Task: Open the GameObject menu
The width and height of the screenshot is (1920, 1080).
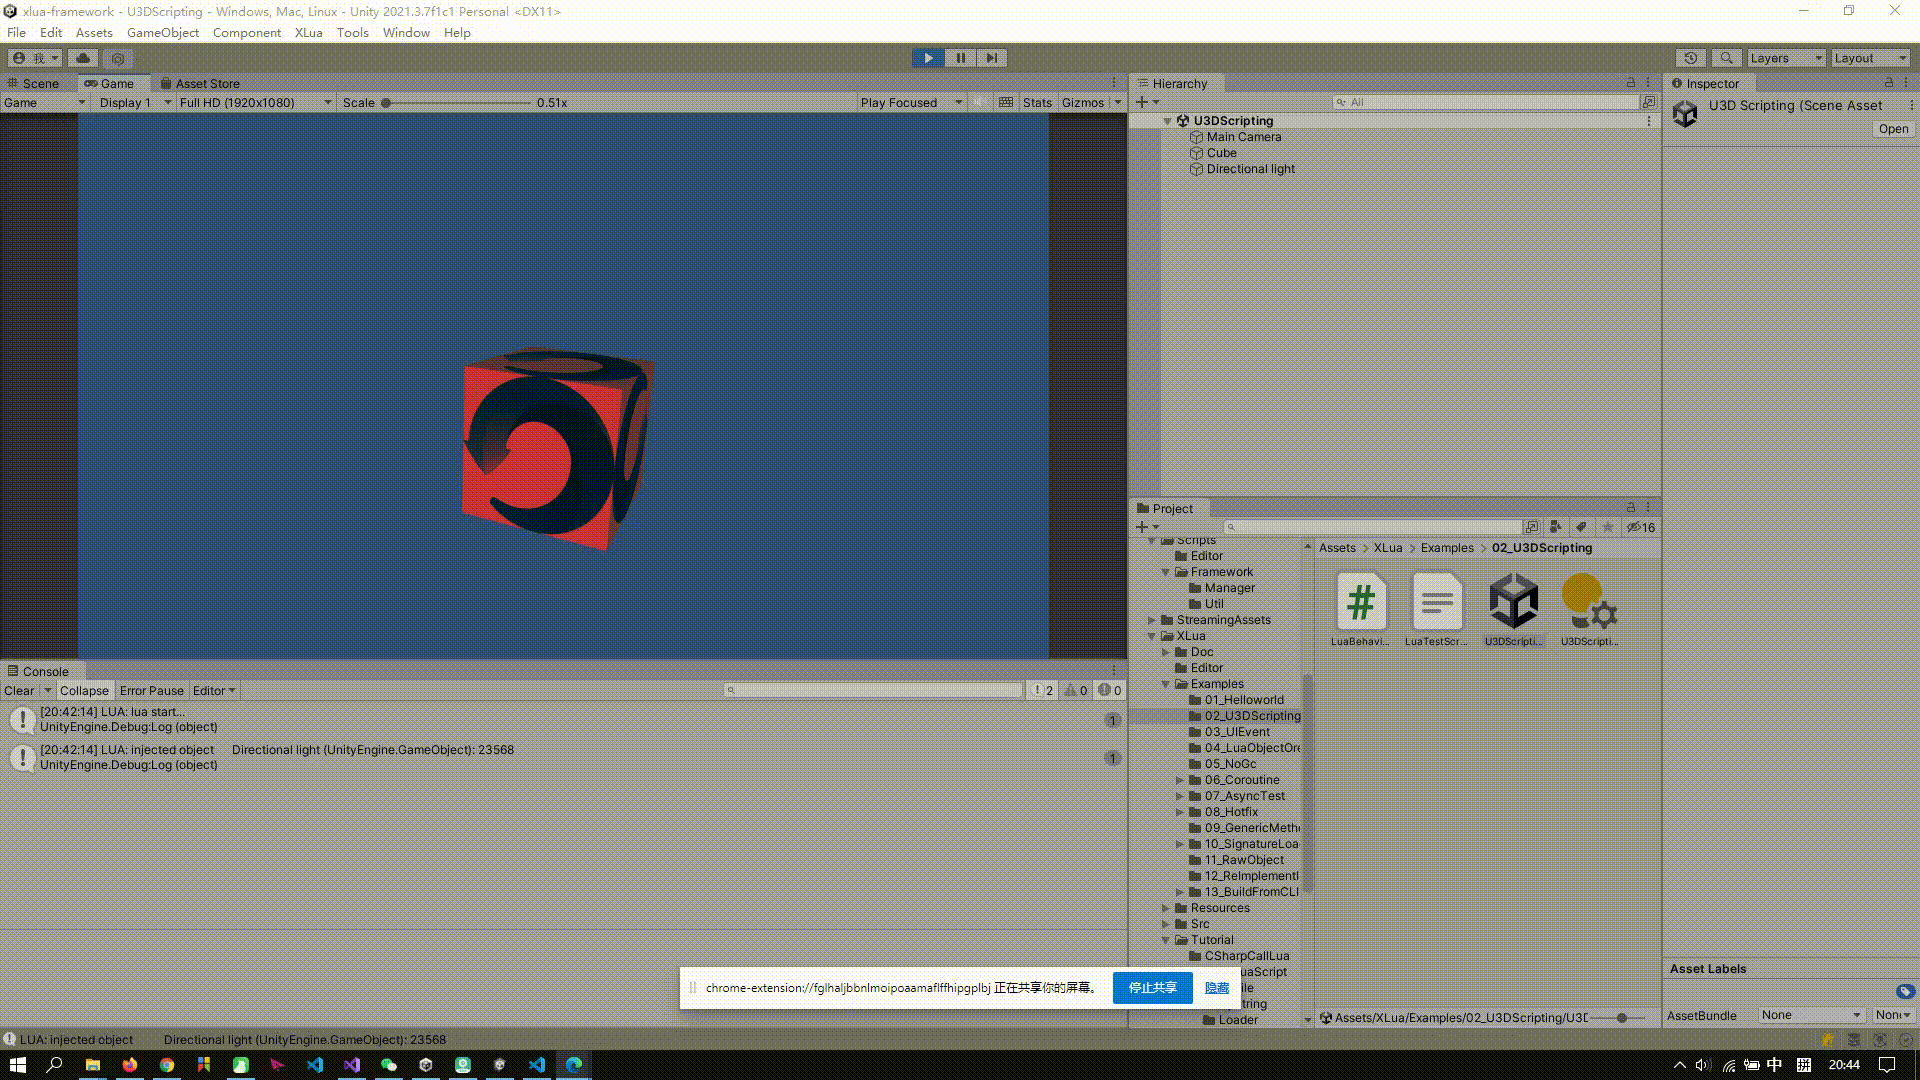Action: 162,32
